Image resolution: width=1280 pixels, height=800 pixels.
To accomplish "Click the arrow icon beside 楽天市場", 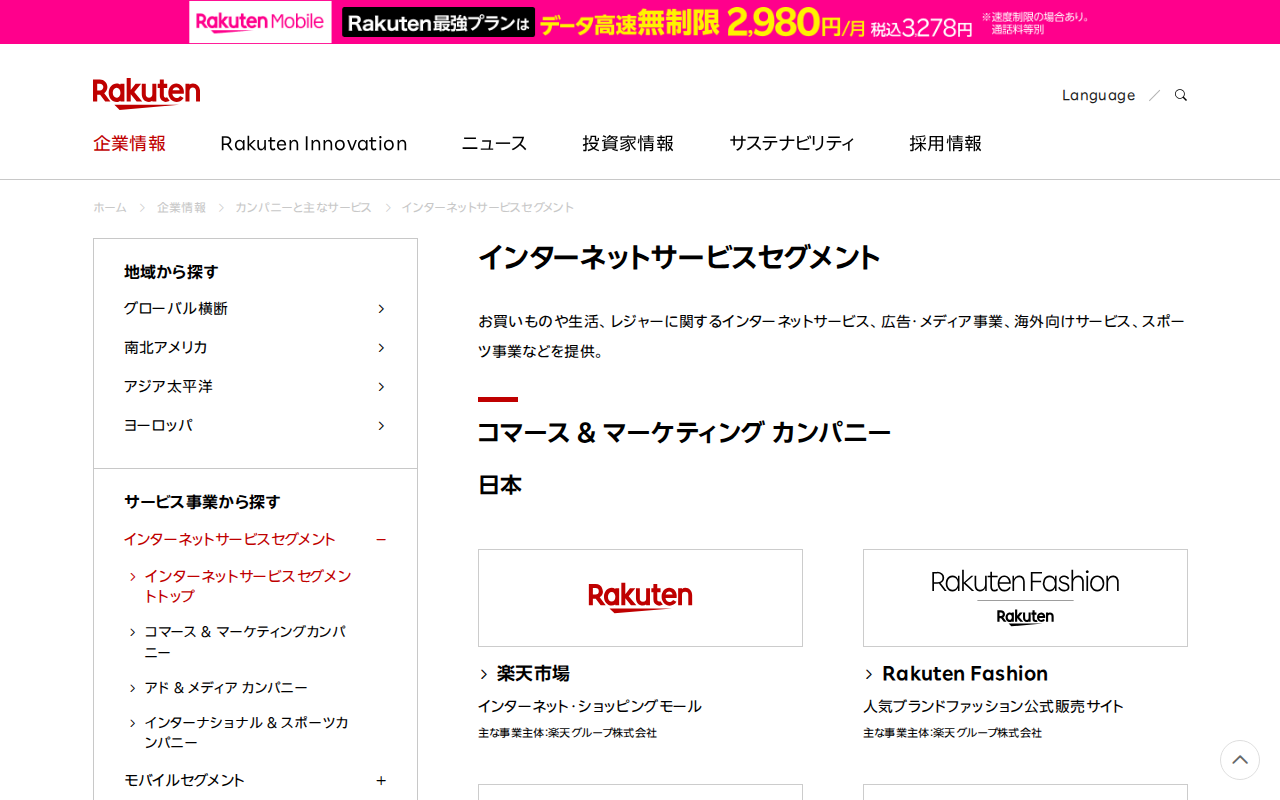I will click(484, 674).
